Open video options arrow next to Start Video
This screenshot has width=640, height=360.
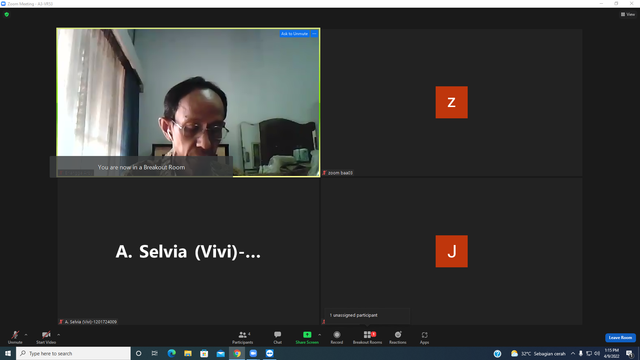pos(59,335)
